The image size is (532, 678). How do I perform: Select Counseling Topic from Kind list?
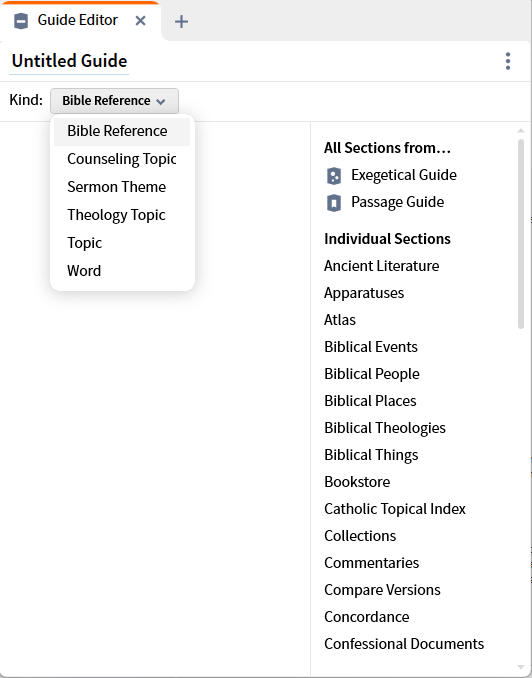click(x=122, y=159)
